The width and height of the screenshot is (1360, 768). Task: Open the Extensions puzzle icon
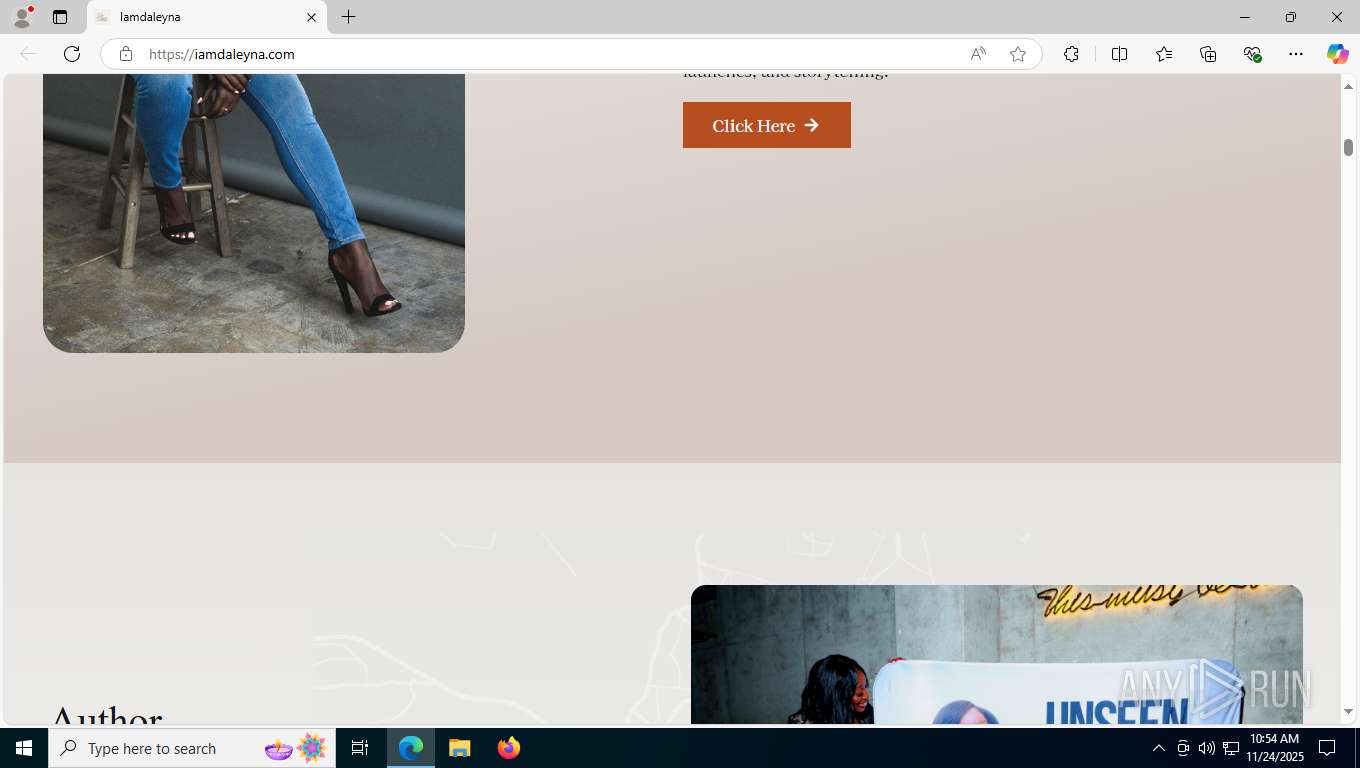pos(1071,54)
